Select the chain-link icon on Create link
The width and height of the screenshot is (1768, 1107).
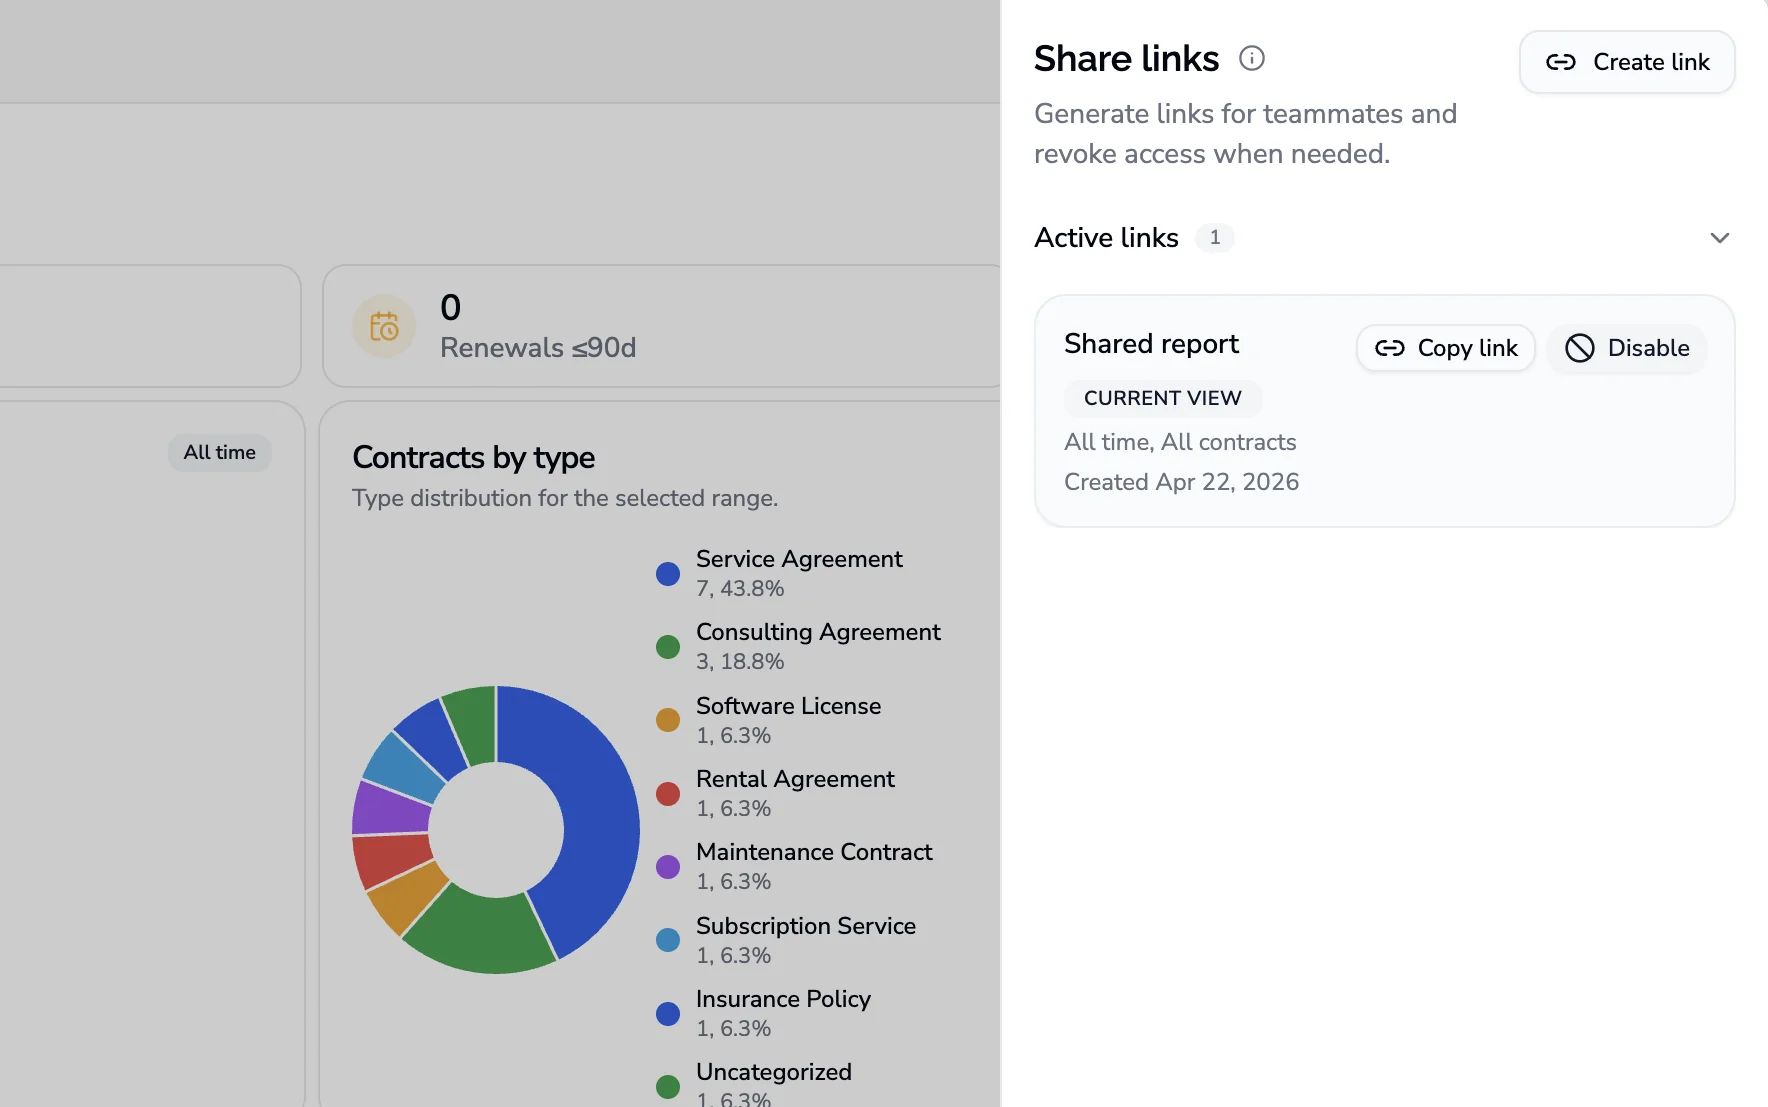pos(1561,62)
